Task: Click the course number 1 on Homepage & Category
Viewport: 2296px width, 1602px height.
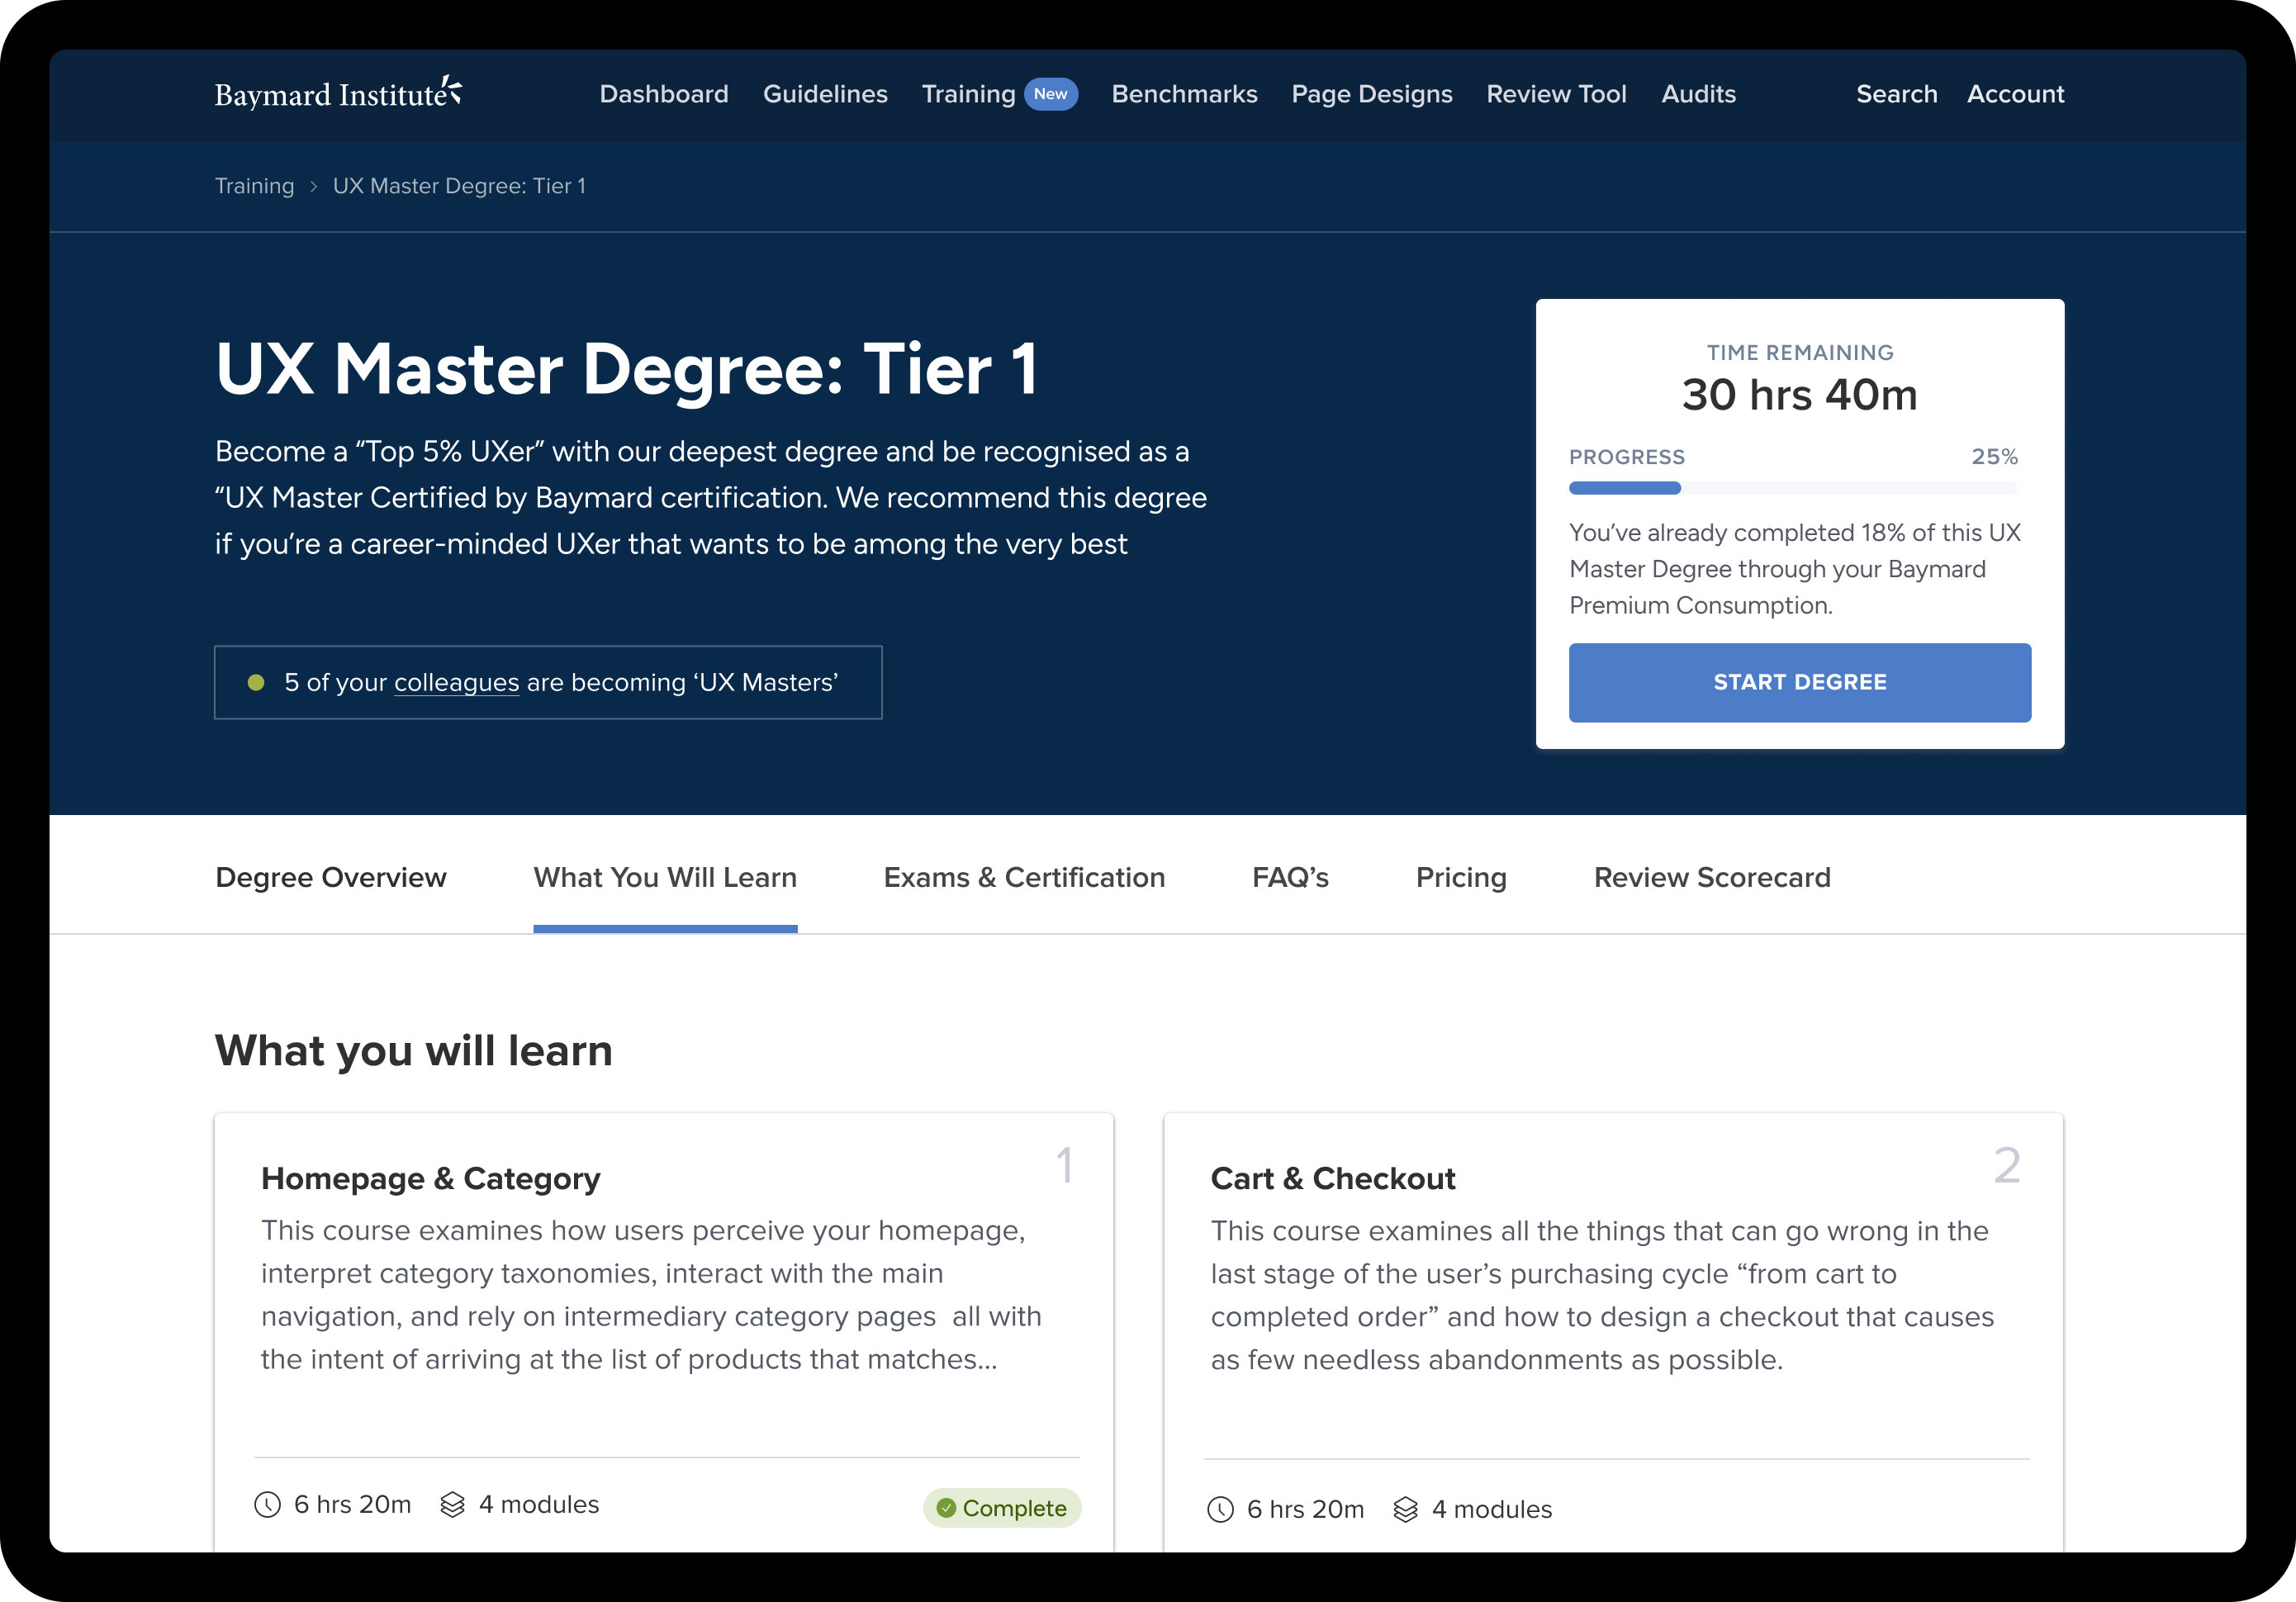Action: click(1064, 1165)
